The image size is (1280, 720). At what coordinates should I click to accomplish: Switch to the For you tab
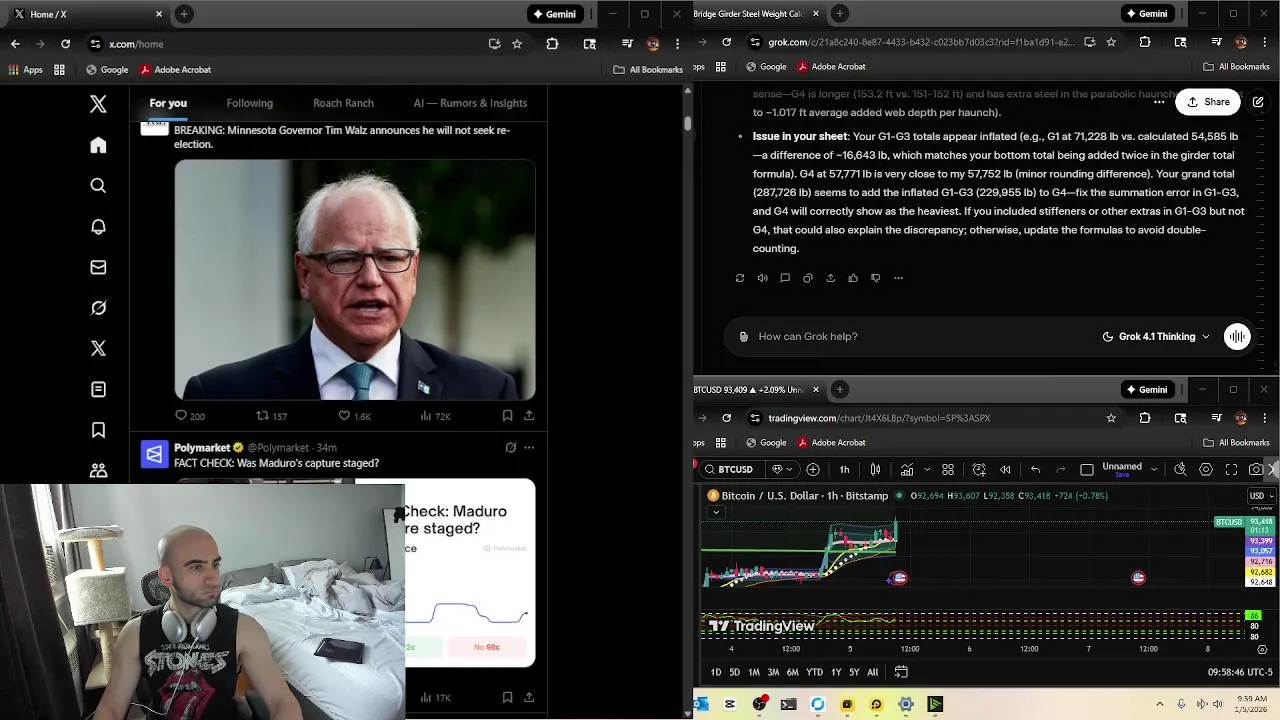(168, 103)
